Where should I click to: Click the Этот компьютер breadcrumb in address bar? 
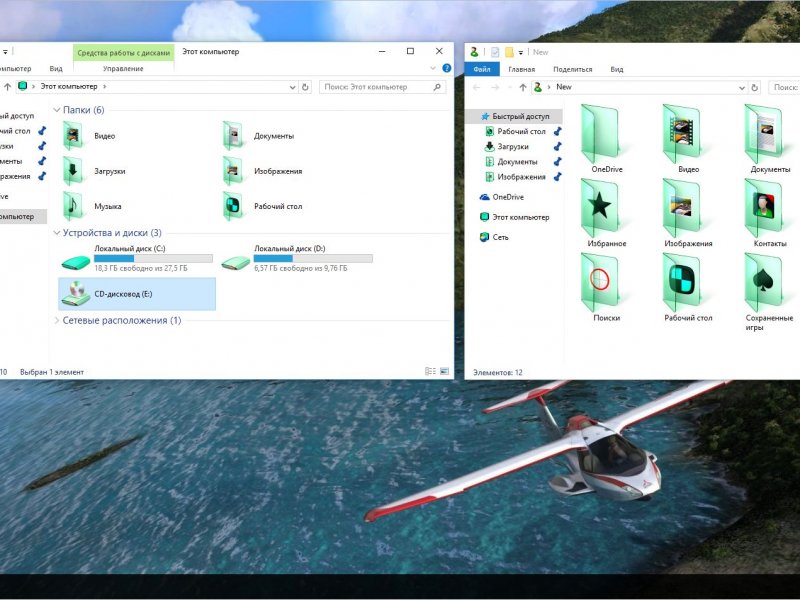point(69,86)
